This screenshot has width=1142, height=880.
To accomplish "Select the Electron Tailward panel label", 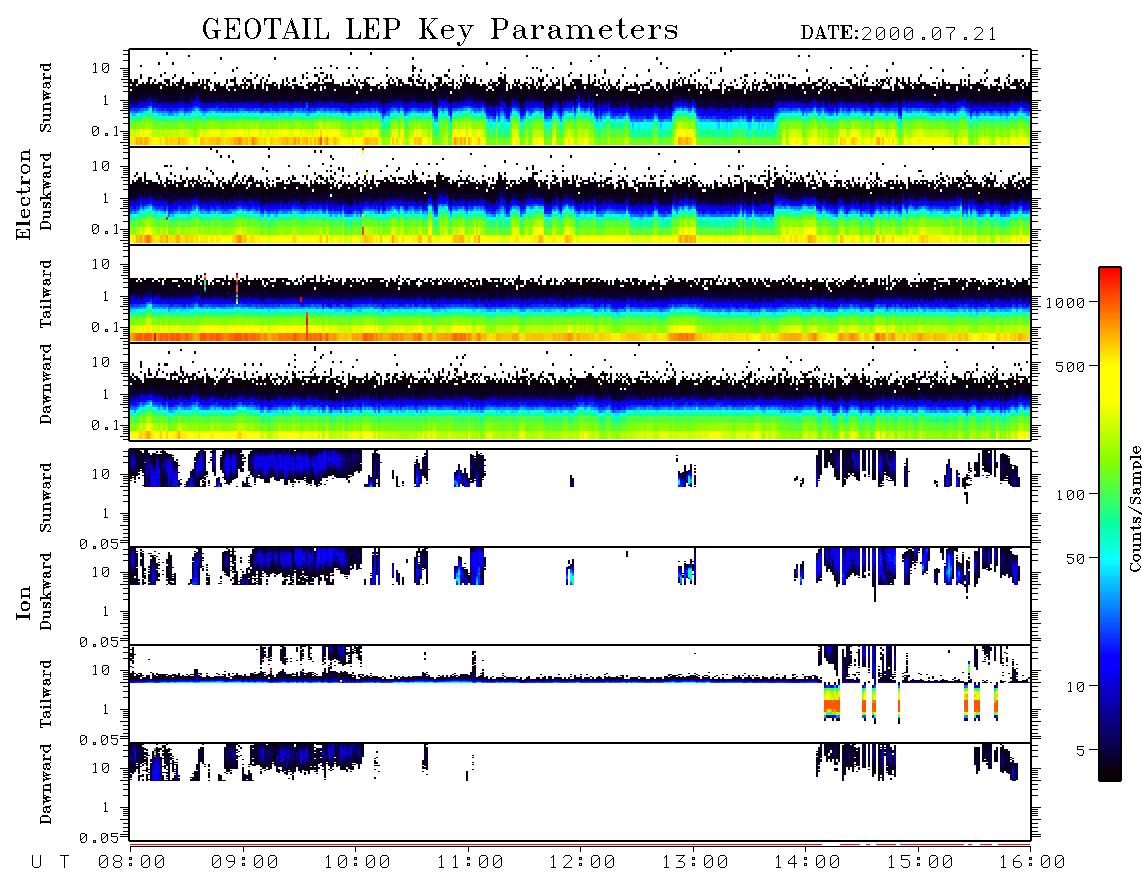I will click(x=46, y=294).
